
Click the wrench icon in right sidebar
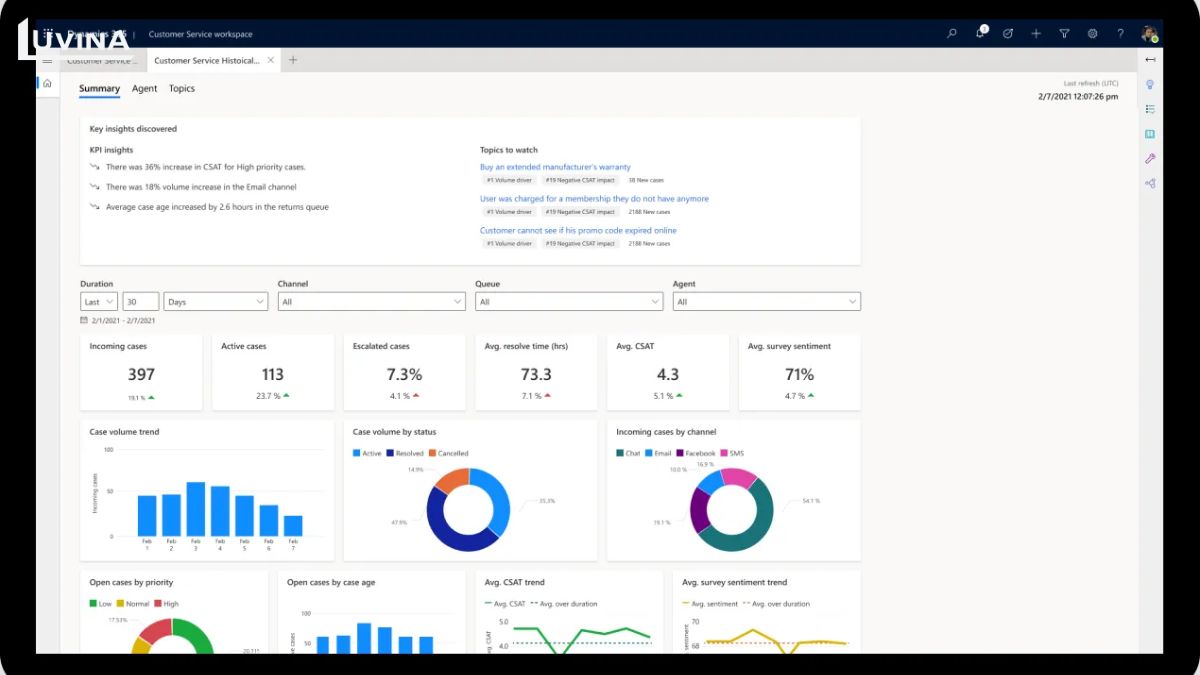coord(1150,159)
